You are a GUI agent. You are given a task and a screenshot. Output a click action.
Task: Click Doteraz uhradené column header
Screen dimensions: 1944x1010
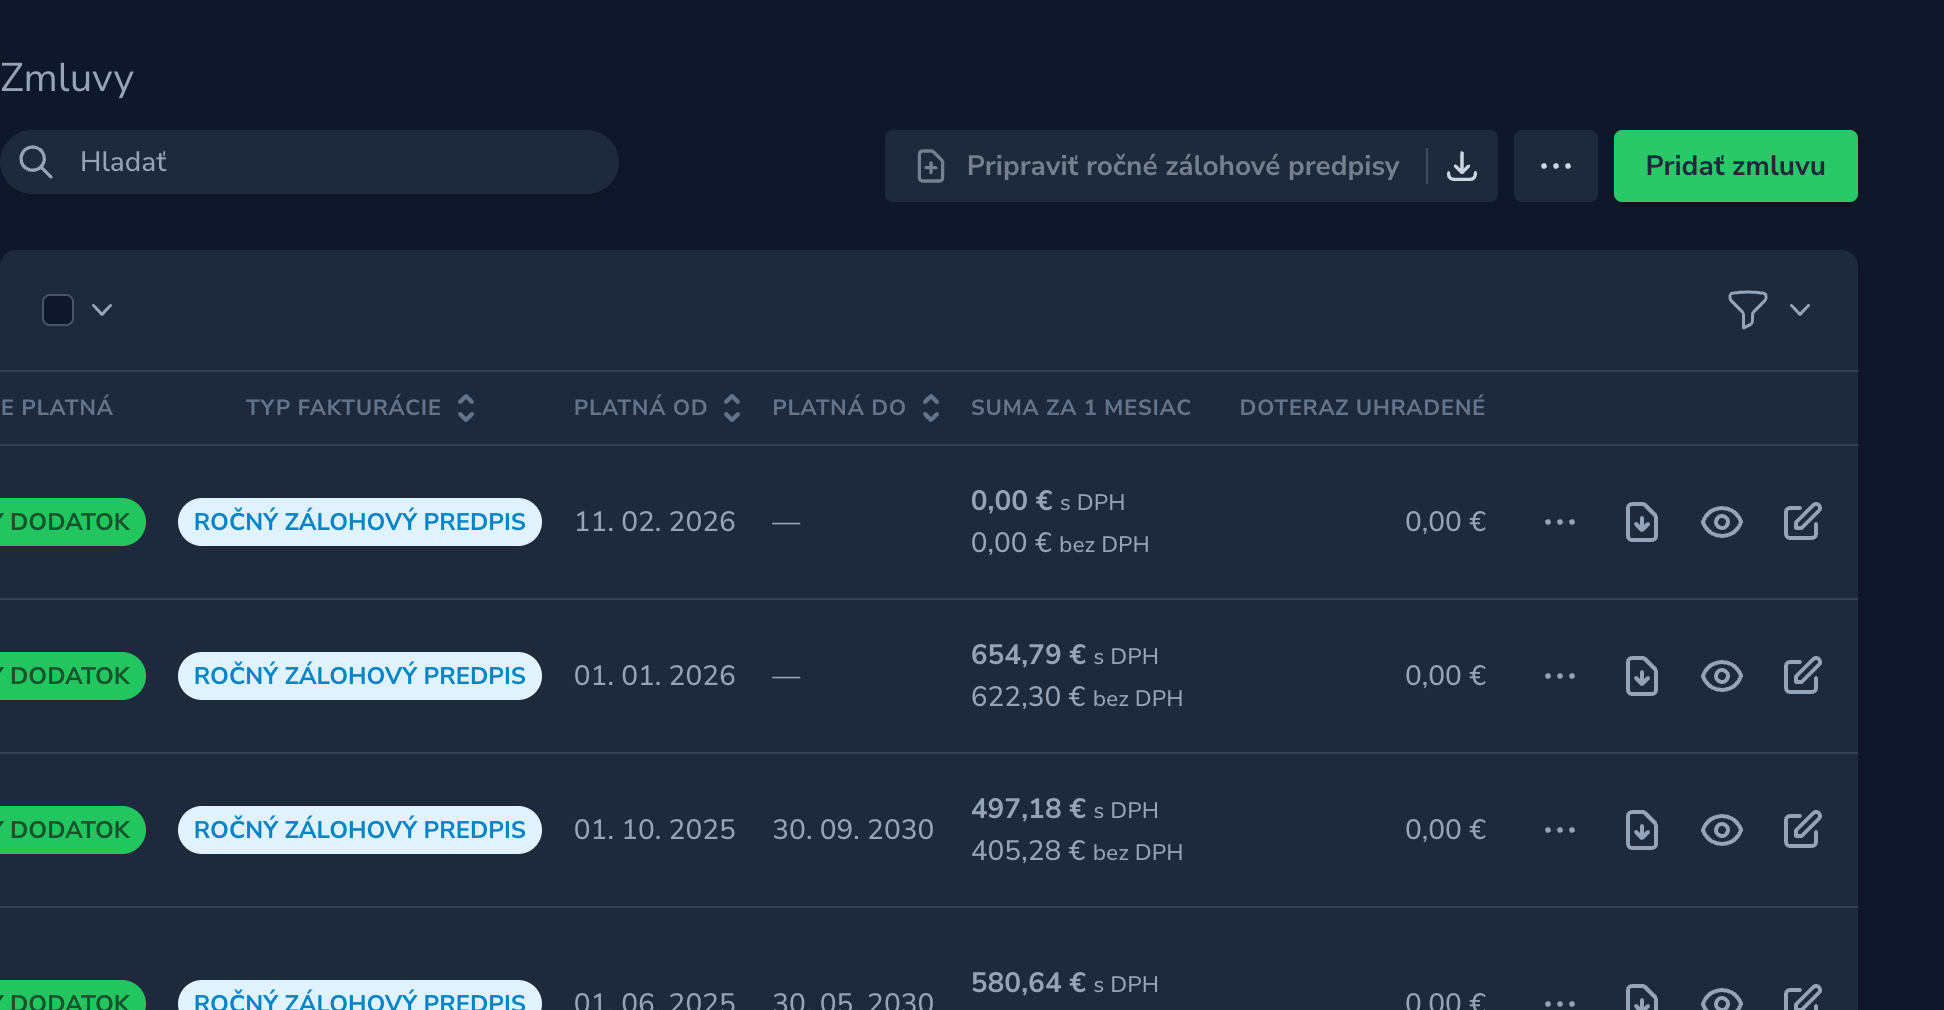1362,408
